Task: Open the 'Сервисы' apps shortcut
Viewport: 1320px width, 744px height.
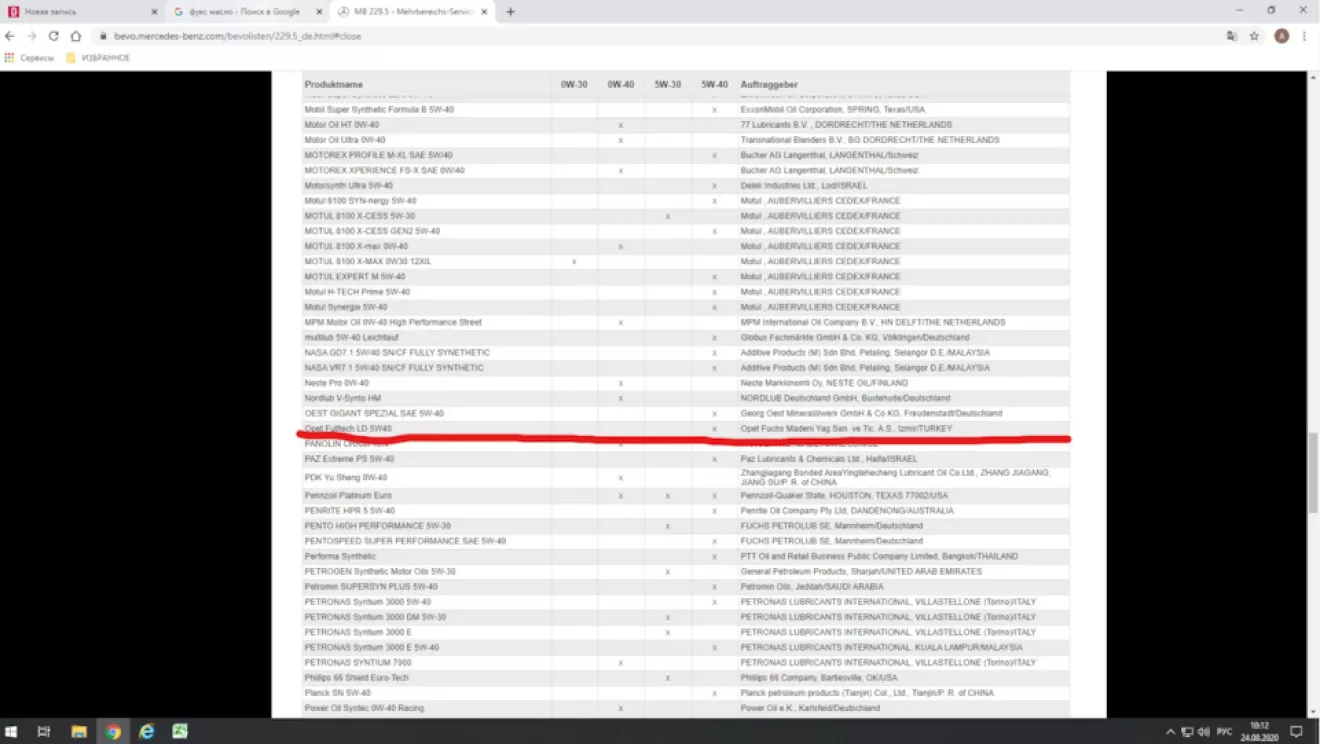Action: (x=30, y=58)
